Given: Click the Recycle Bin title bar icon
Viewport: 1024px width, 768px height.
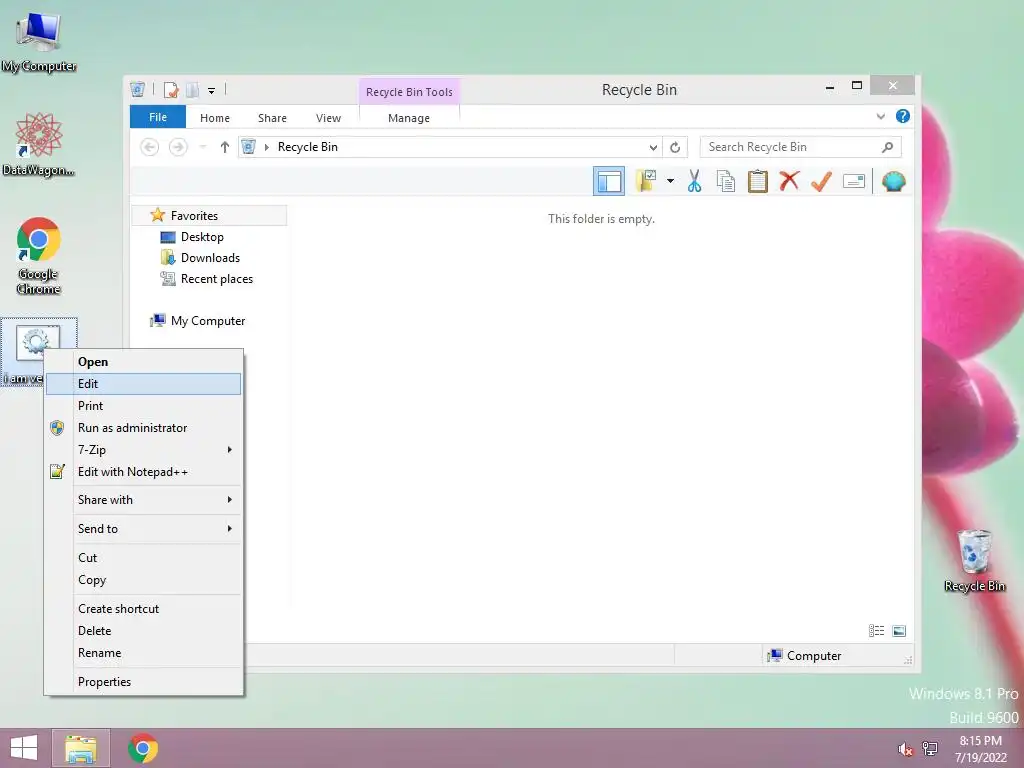Looking at the screenshot, I should (x=137, y=89).
